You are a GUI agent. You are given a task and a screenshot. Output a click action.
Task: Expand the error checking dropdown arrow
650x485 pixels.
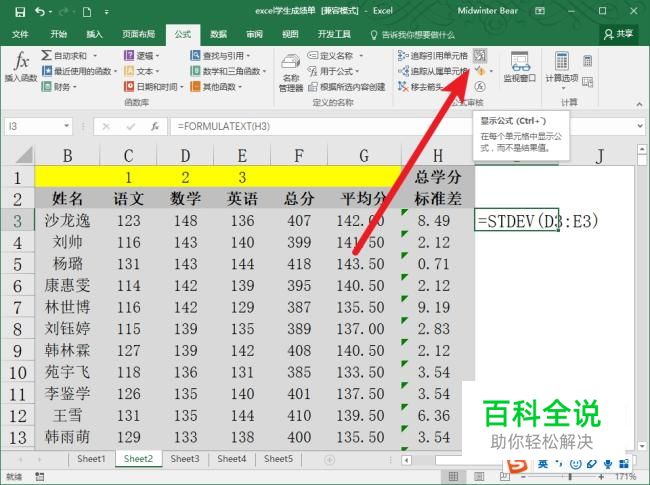coord(491,71)
